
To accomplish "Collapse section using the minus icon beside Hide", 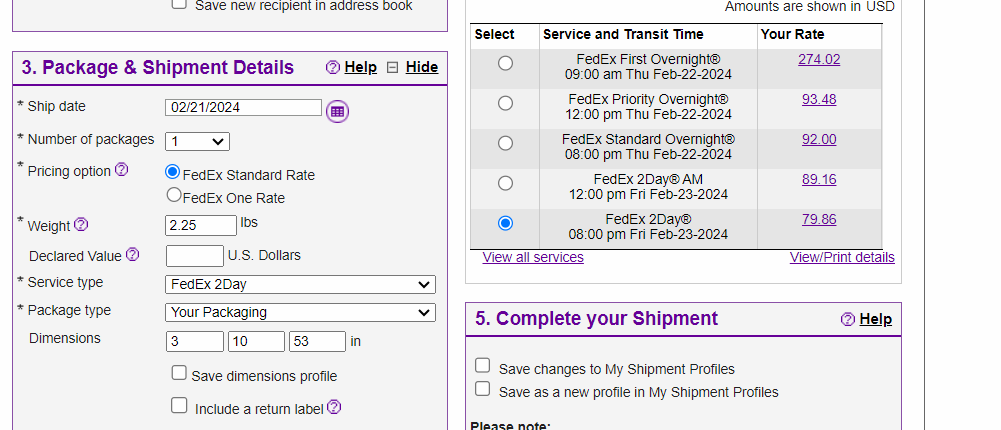I will (393, 68).
